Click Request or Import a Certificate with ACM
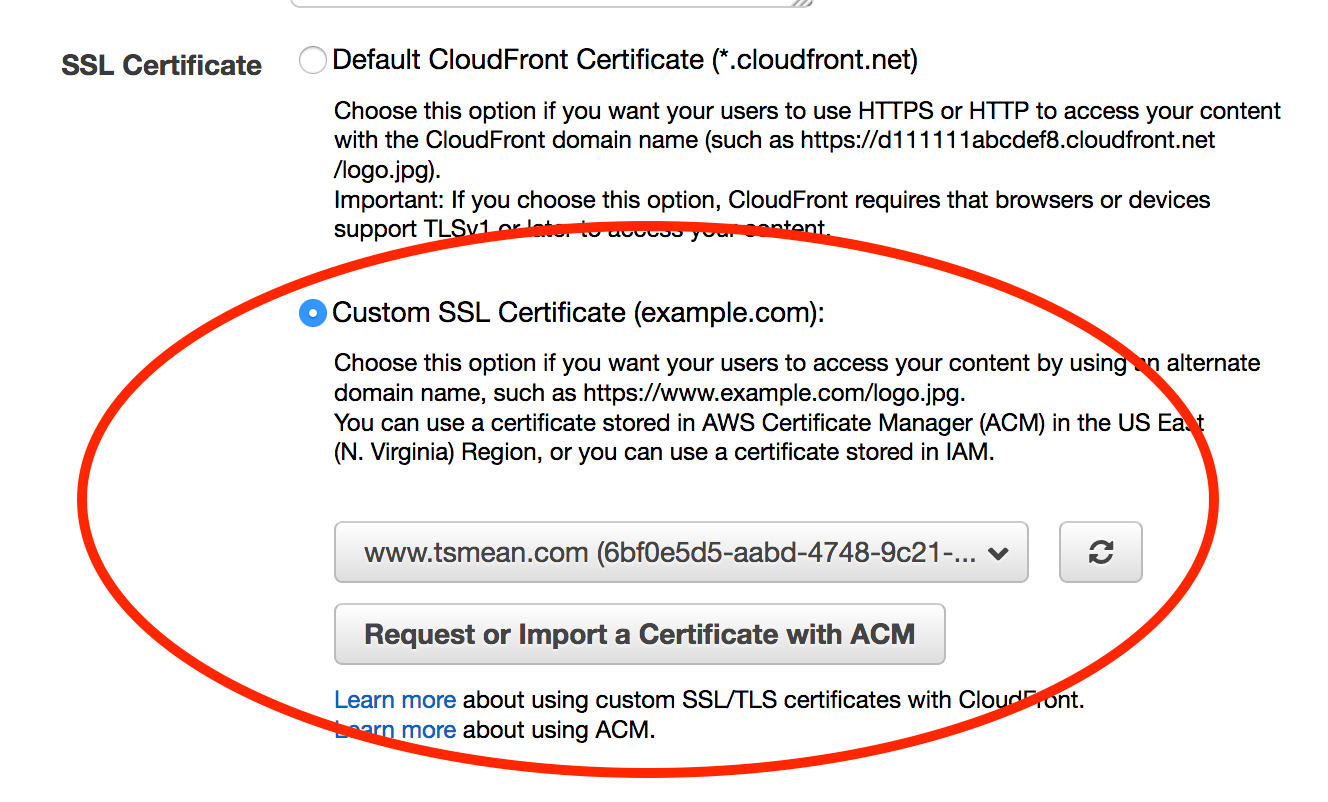The height and width of the screenshot is (802, 1328). [x=639, y=634]
